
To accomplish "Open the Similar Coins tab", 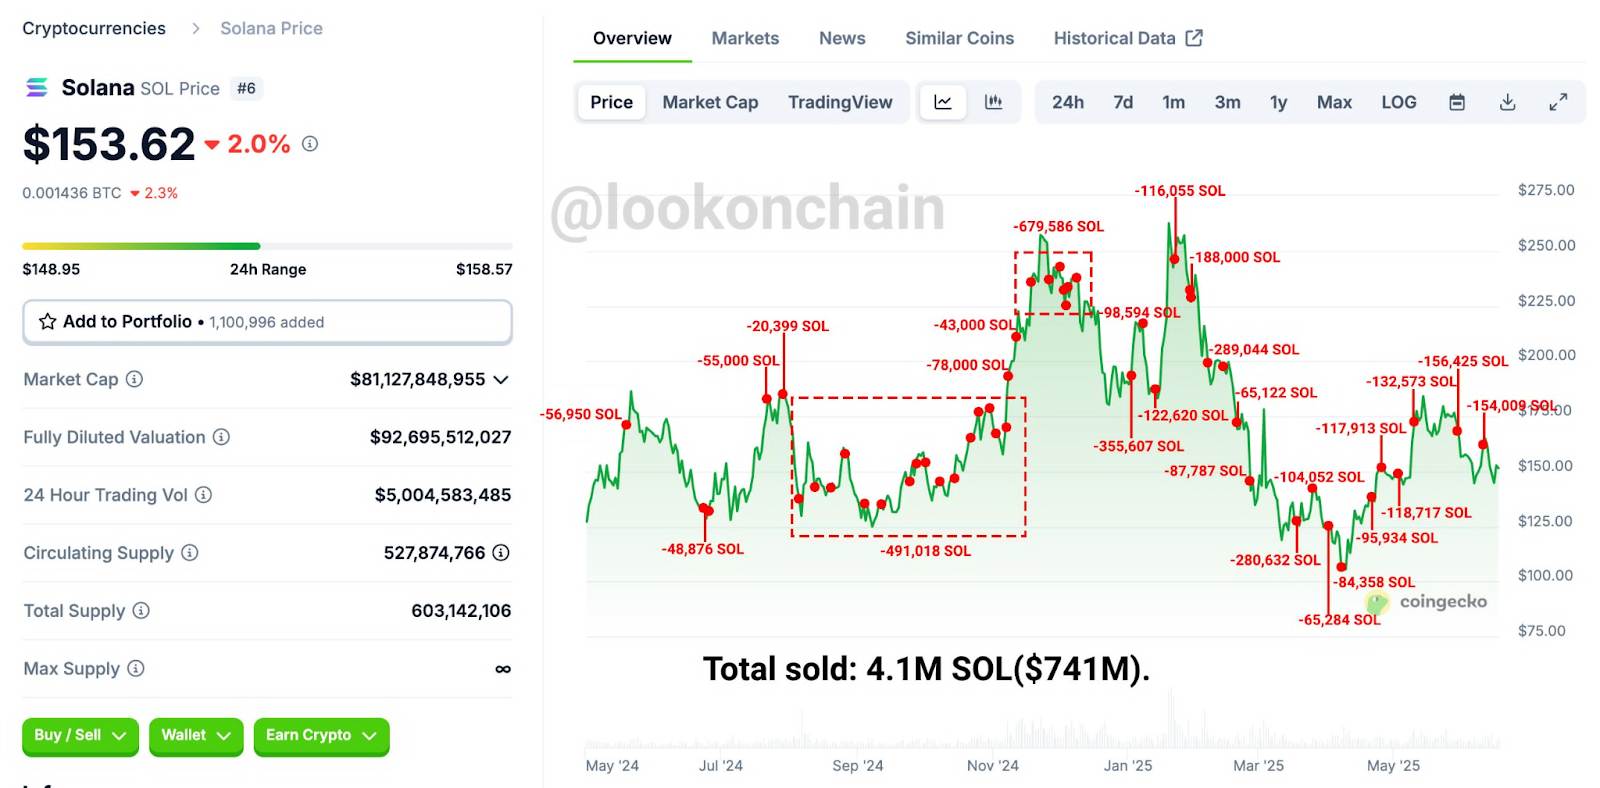I will point(959,38).
